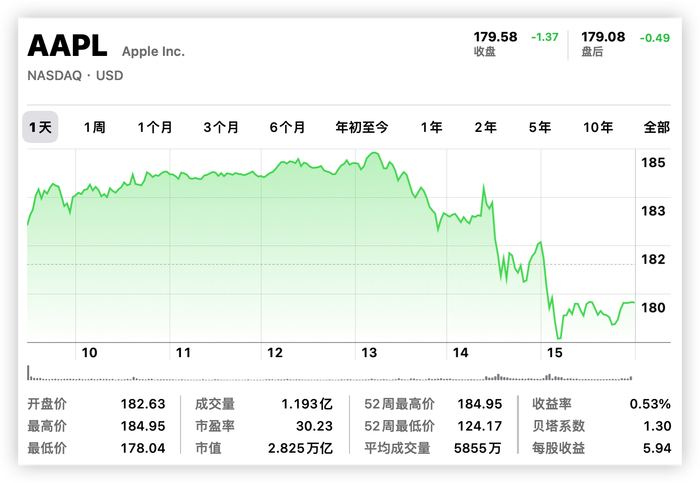Click the AAPL ticker symbol heading
The height and width of the screenshot is (483, 700).
(69, 46)
